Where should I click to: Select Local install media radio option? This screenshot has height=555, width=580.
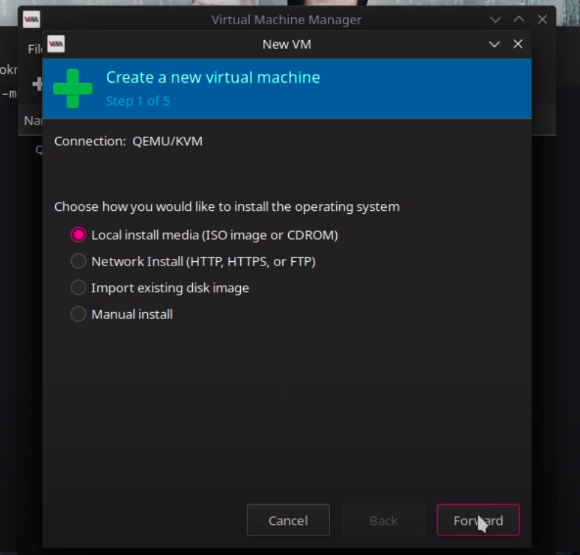click(78, 235)
